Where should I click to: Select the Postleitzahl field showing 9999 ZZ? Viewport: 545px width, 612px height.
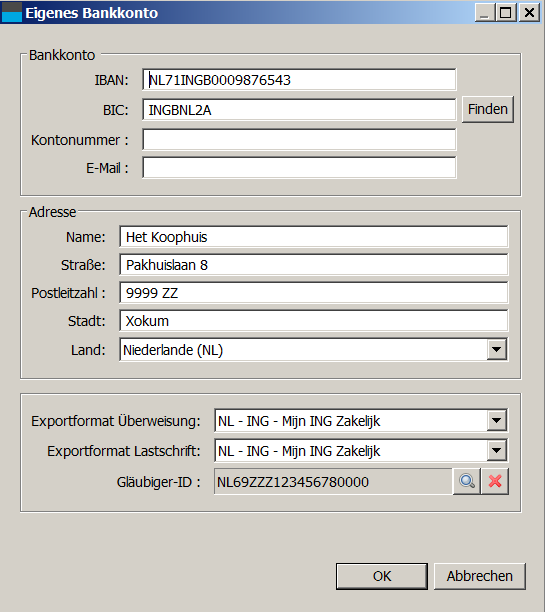tap(314, 293)
